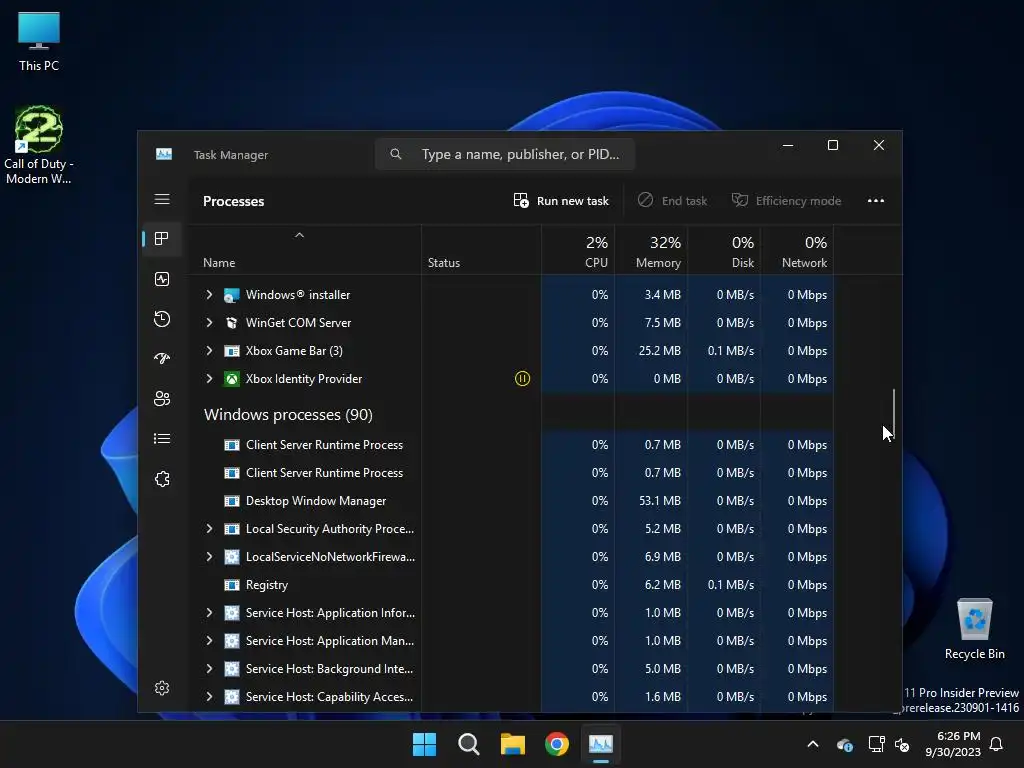The image size is (1024, 768).
Task: Click the Efficiency mode button
Action: click(x=786, y=200)
